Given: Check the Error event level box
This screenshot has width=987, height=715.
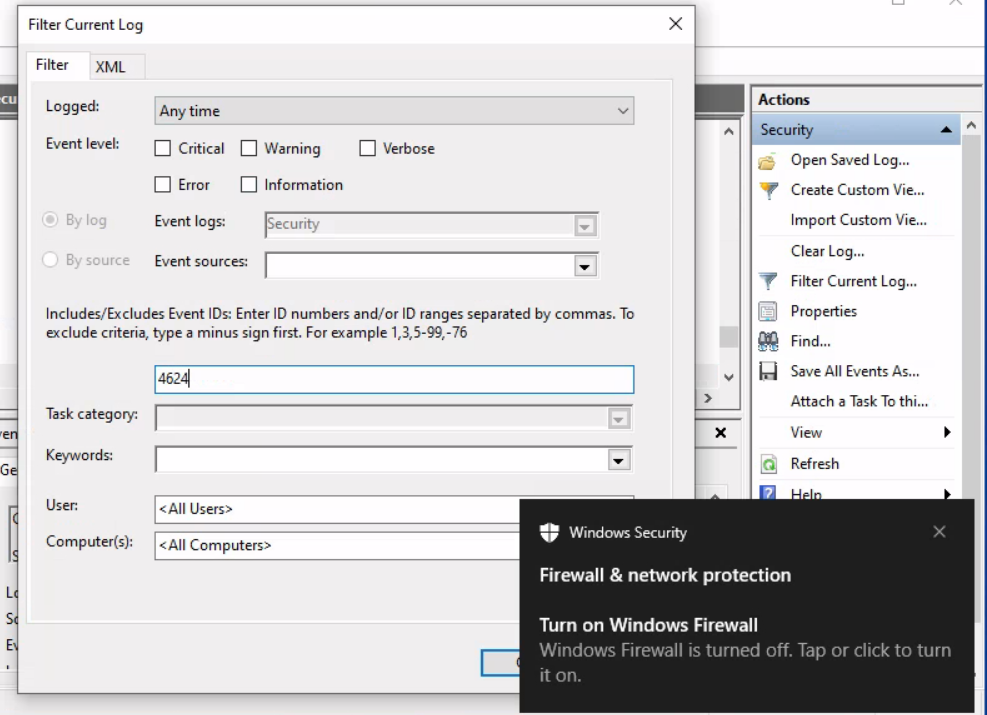Looking at the screenshot, I should [x=162, y=185].
